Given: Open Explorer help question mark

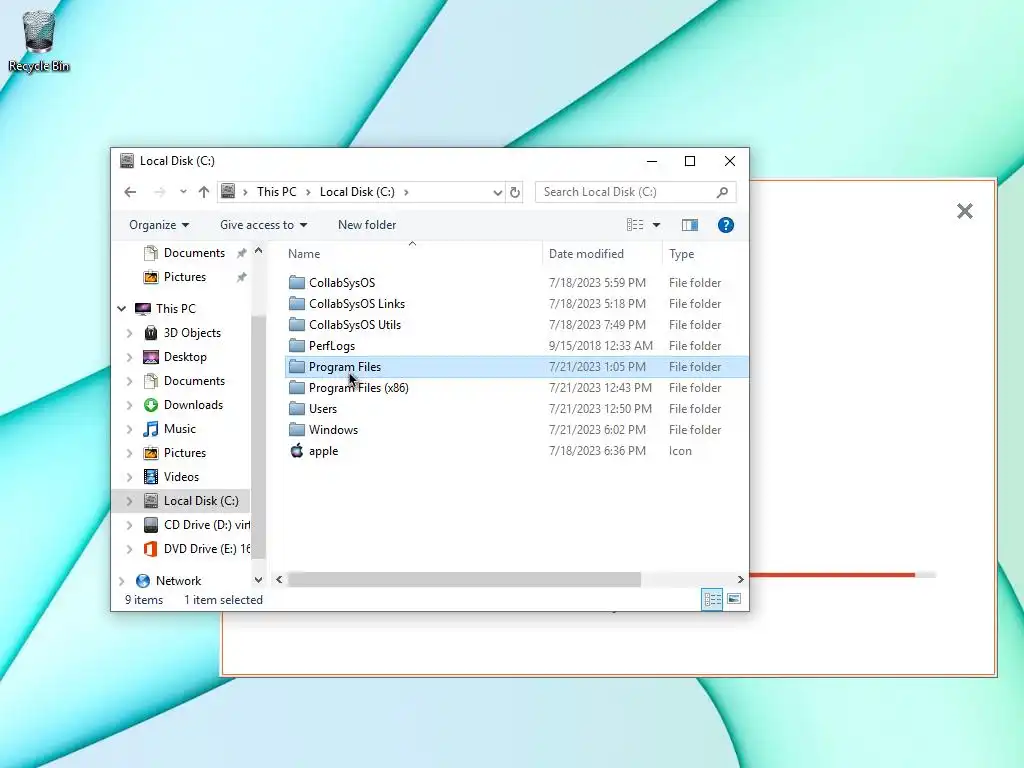Looking at the screenshot, I should [x=726, y=225].
